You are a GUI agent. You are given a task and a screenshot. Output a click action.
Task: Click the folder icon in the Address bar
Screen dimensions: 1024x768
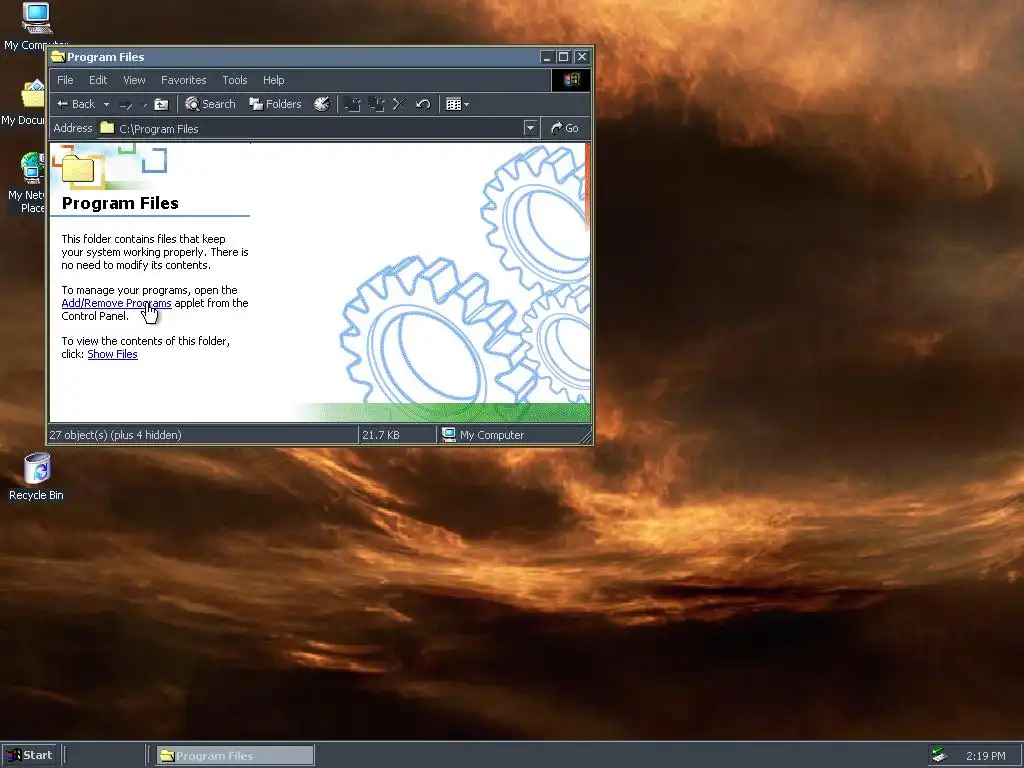coord(107,128)
